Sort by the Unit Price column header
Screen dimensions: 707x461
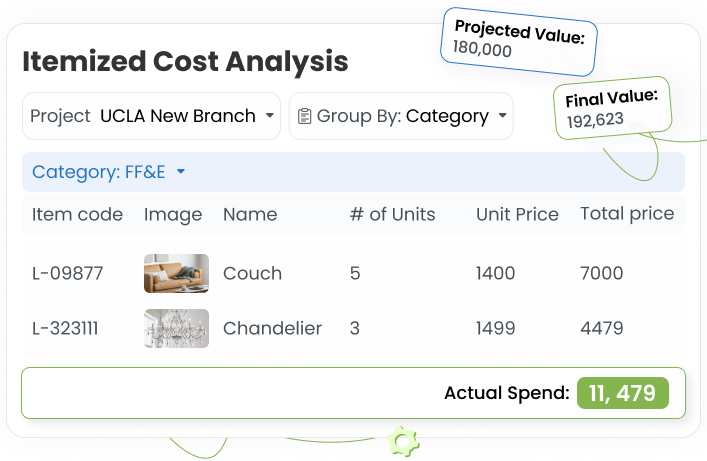coord(517,214)
